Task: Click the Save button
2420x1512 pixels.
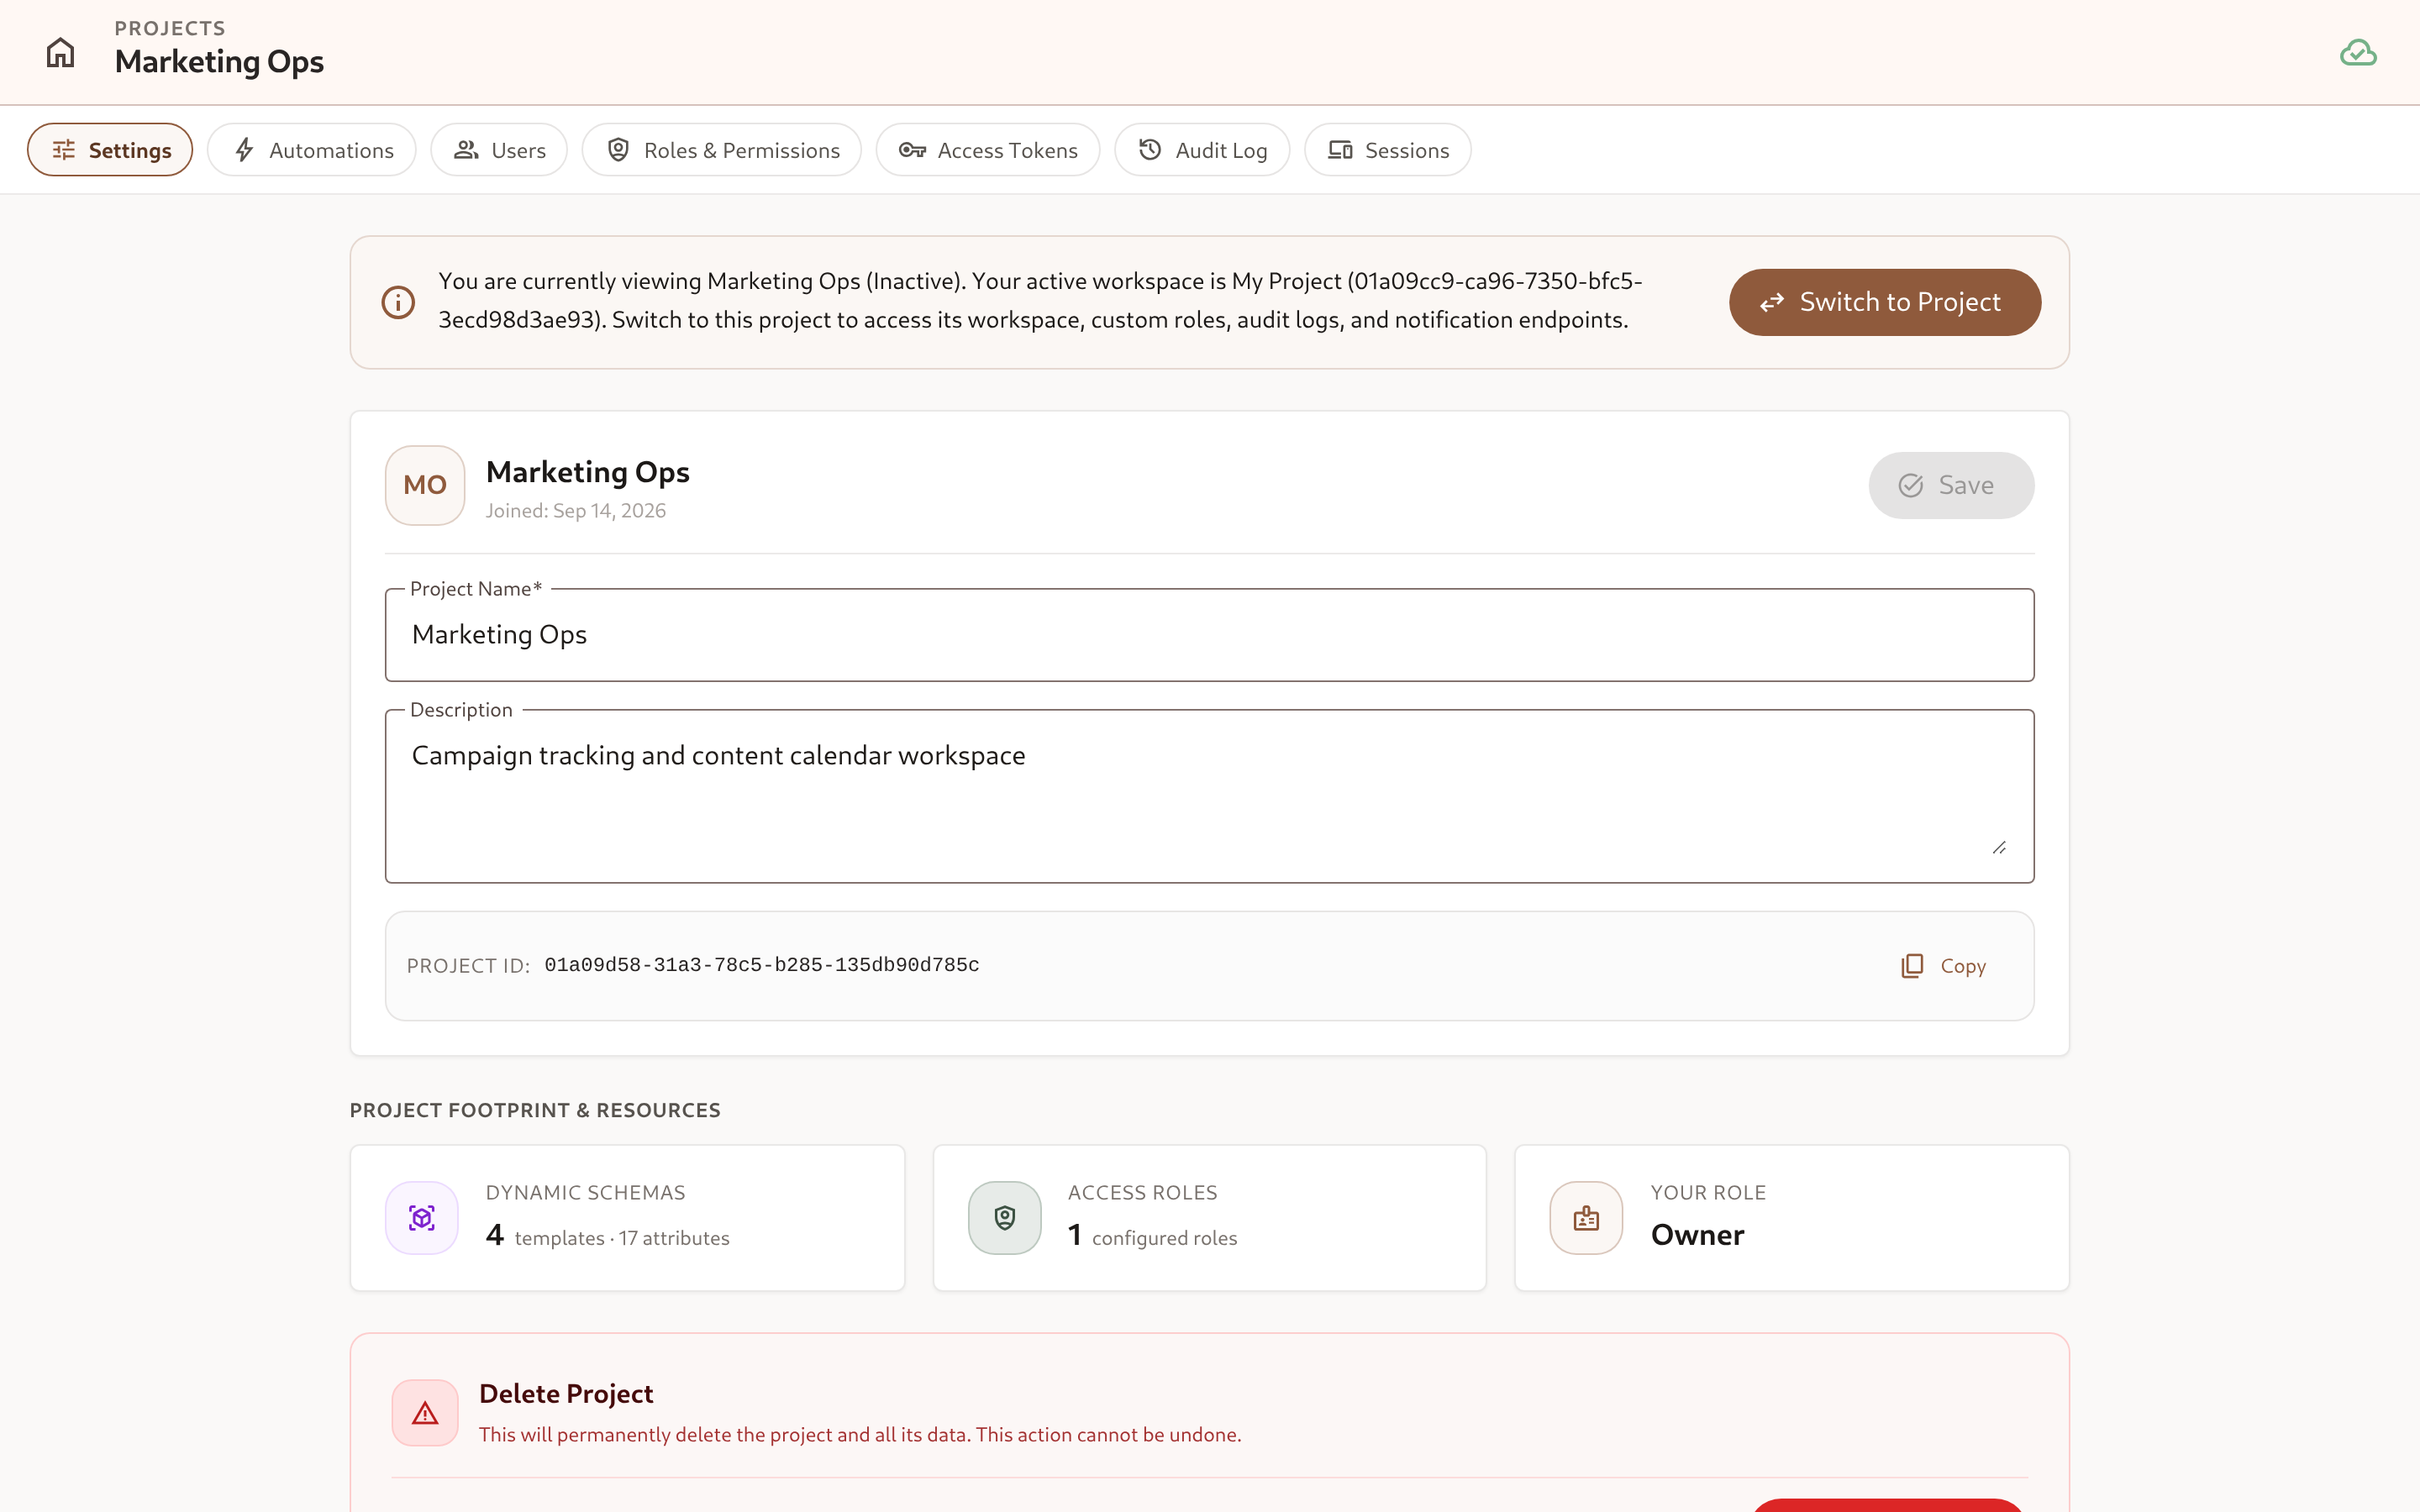Action: 1951,485
